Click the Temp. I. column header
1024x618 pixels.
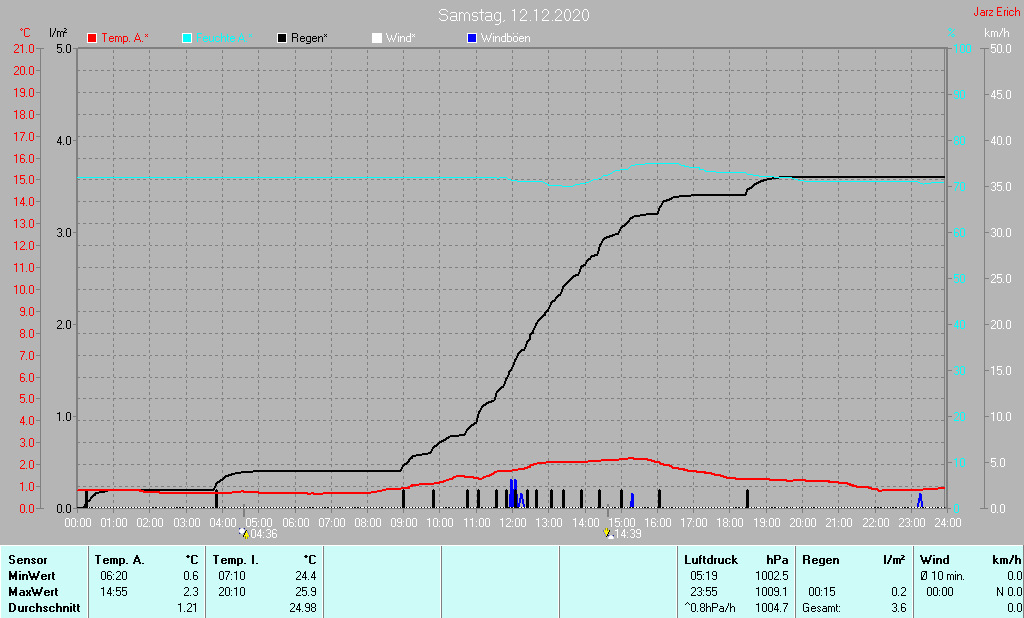(x=235, y=560)
